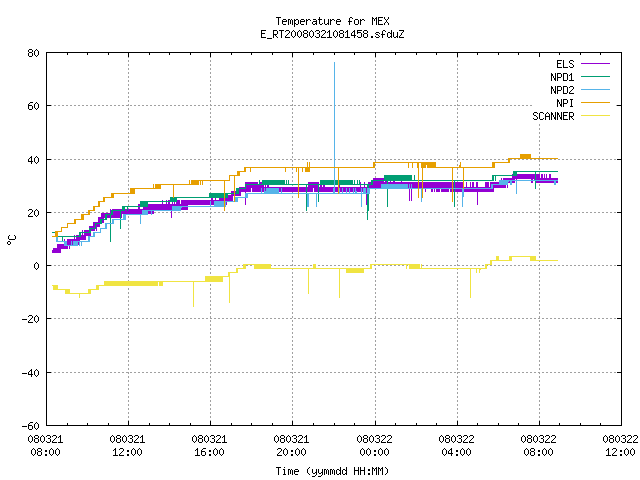Click the tall light blue NPD2 spike peak

click(x=335, y=63)
